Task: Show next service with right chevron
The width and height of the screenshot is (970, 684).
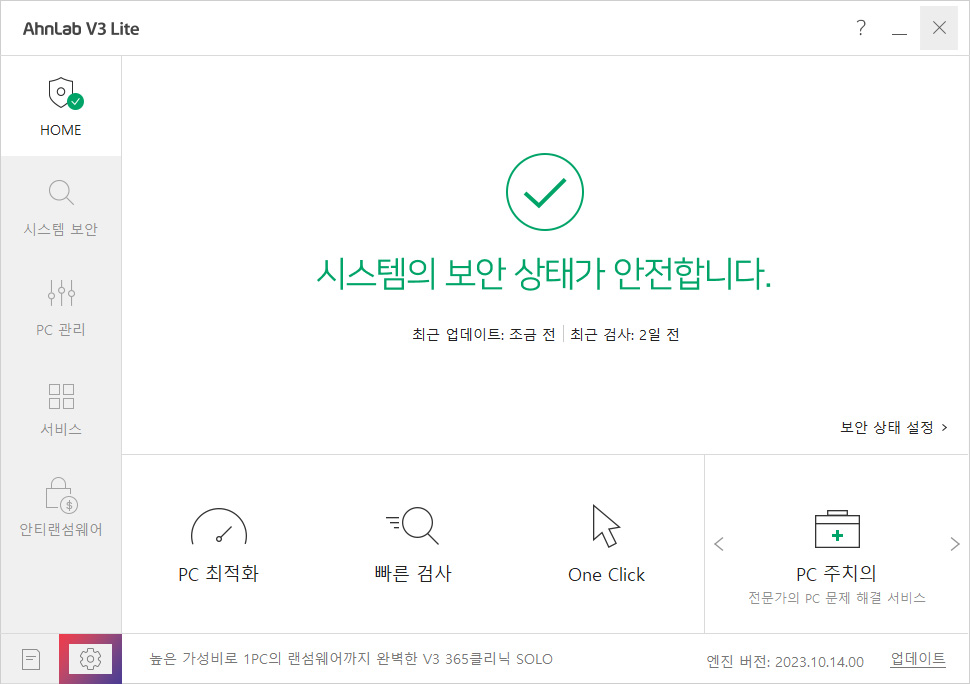Action: 955,544
